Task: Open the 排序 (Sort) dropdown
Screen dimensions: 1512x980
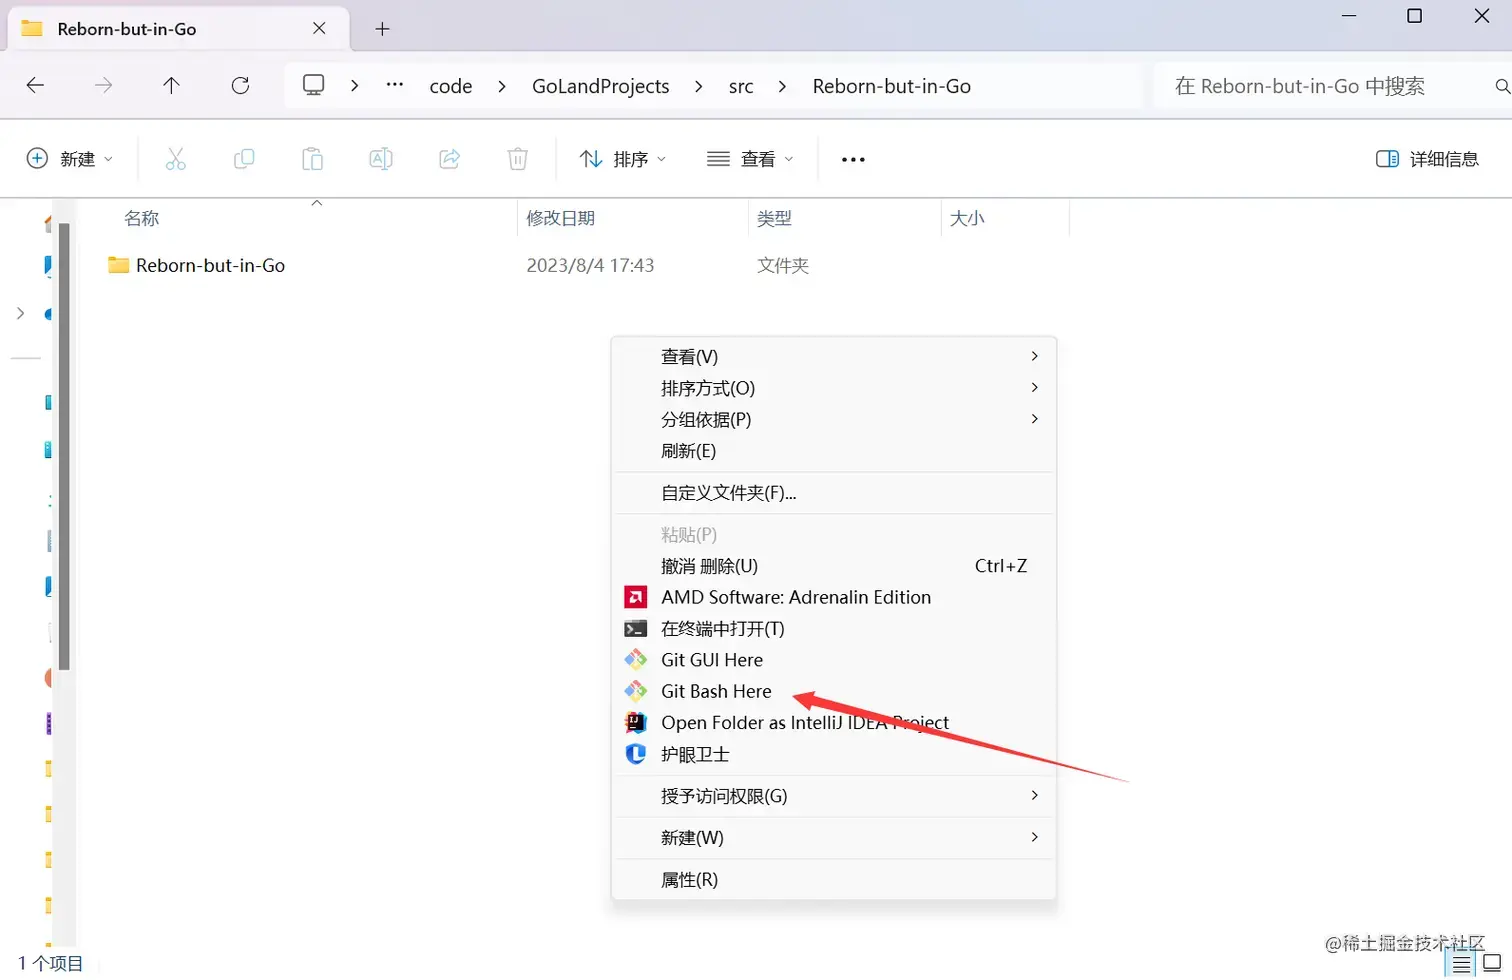Action: click(x=623, y=159)
